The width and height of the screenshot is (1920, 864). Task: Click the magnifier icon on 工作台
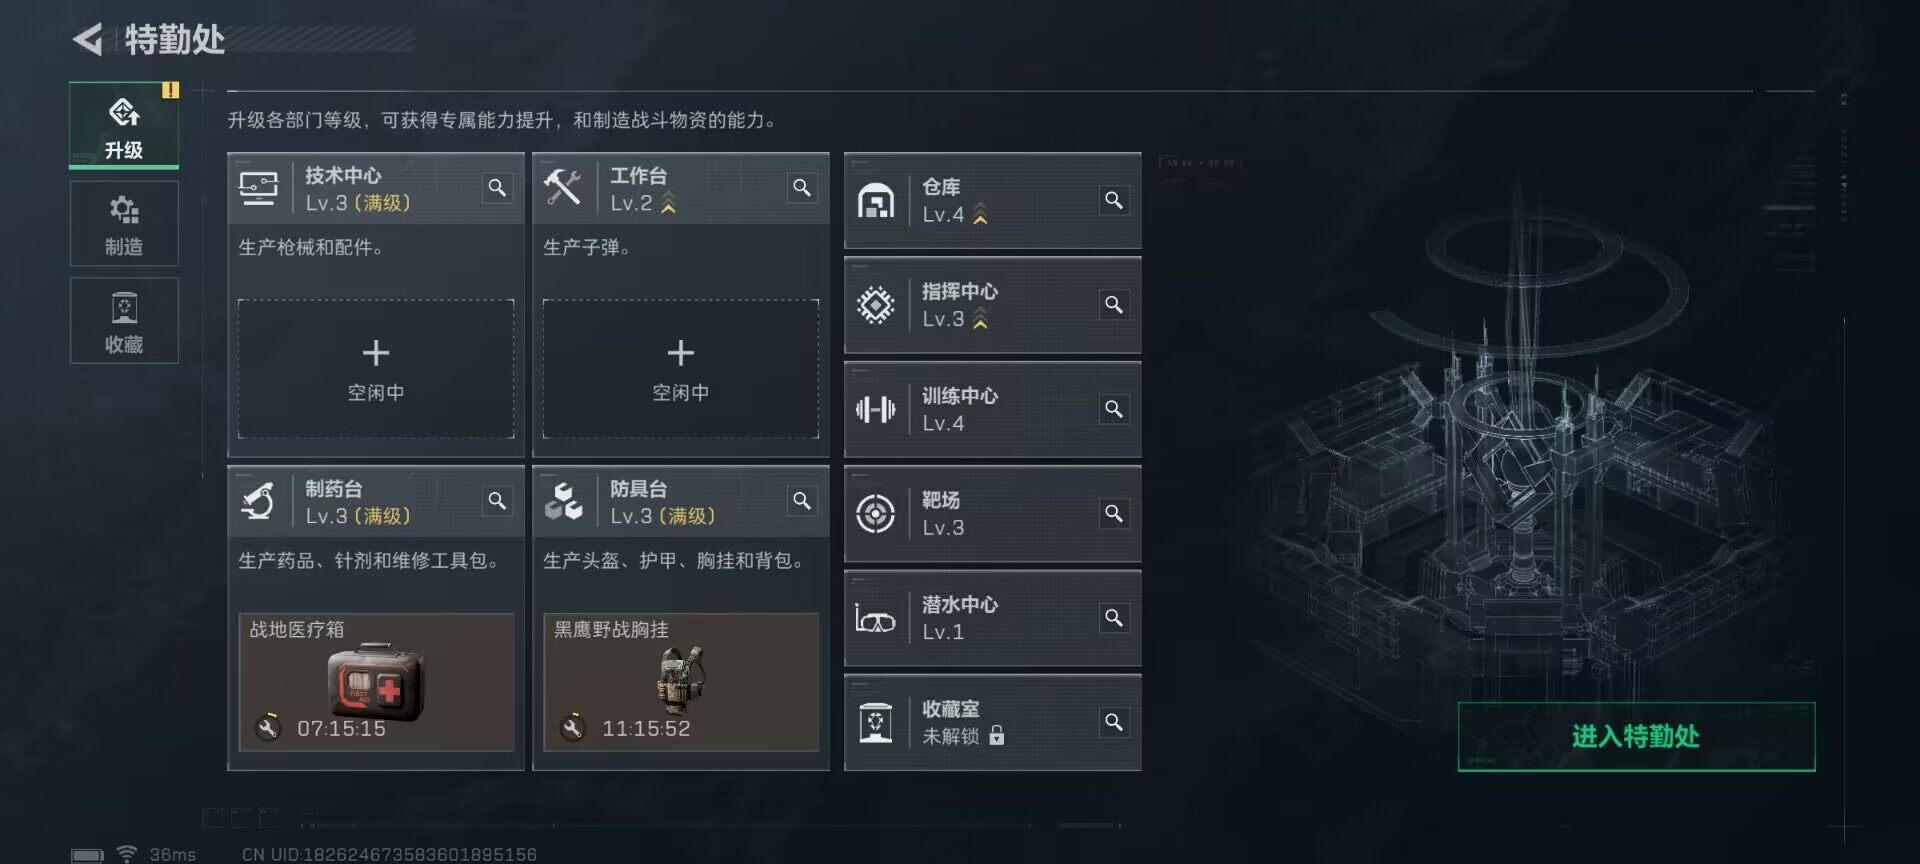click(x=802, y=188)
